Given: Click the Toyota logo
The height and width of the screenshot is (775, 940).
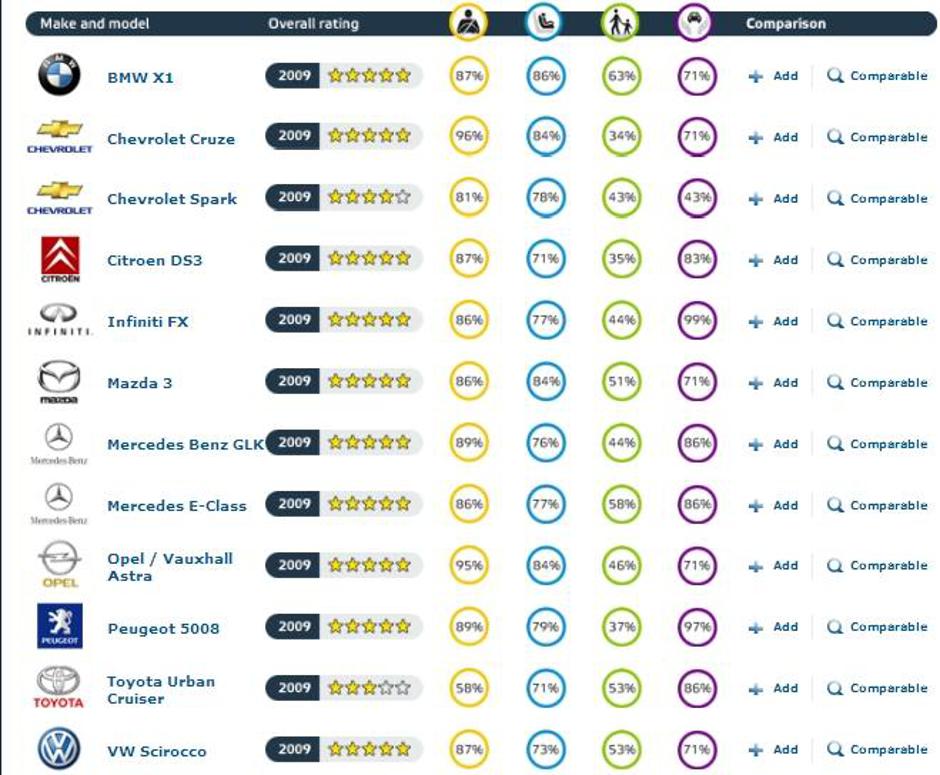Looking at the screenshot, I should [58, 686].
